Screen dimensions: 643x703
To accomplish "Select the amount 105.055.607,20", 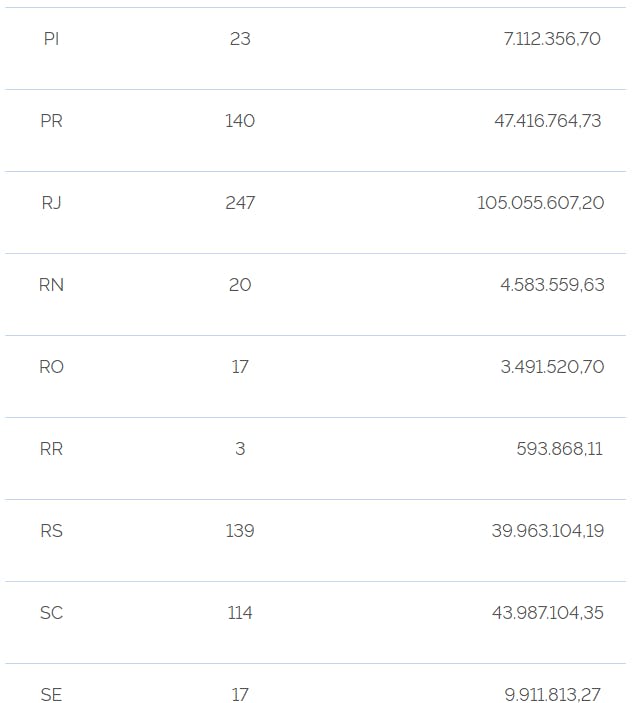I will pos(540,203).
